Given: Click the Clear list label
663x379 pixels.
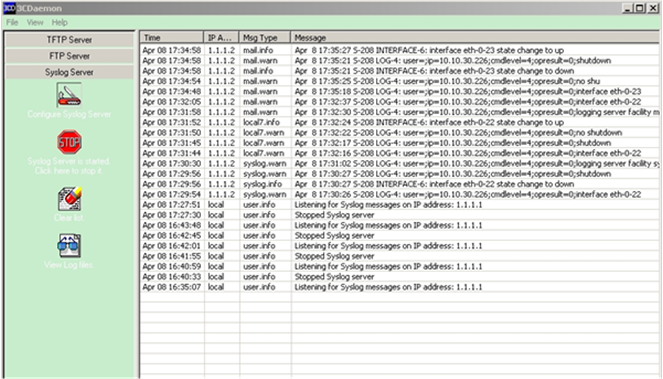Looking at the screenshot, I should tap(68, 218).
